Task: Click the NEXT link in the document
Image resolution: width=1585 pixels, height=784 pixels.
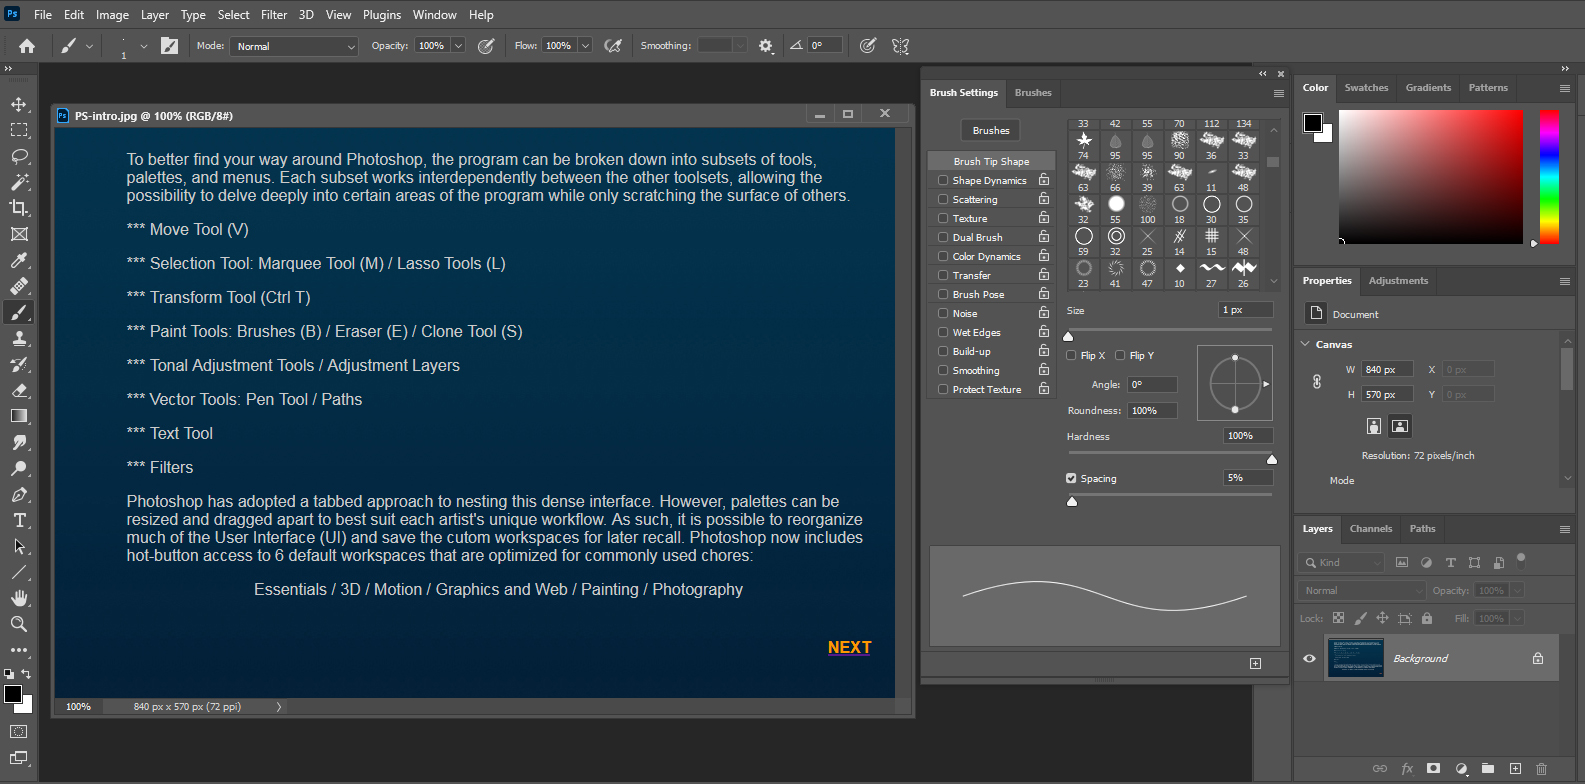Action: [x=849, y=647]
